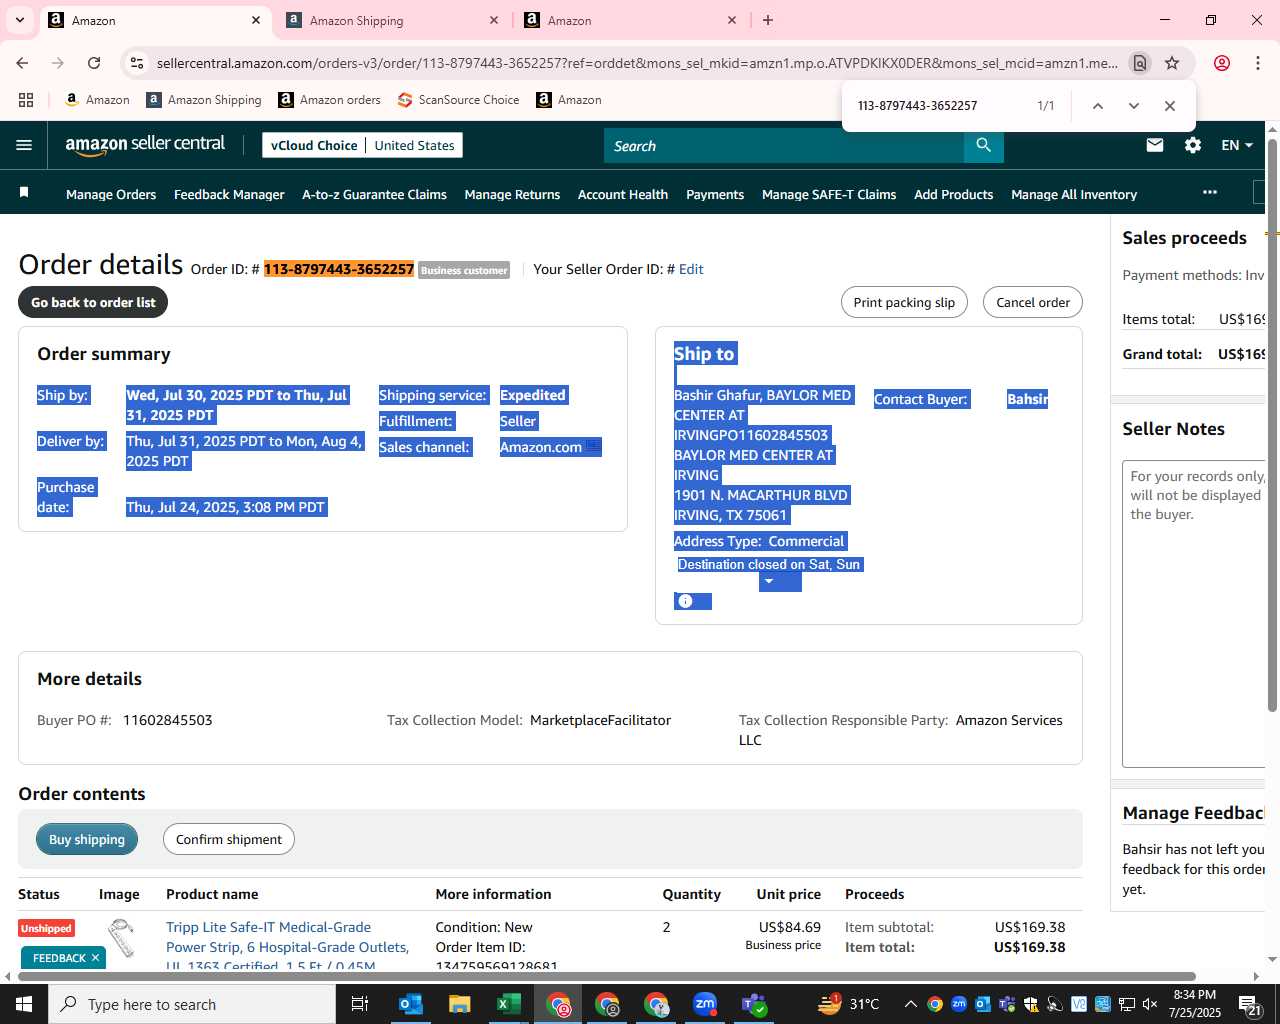Open Manage Orders menu item

point(111,194)
